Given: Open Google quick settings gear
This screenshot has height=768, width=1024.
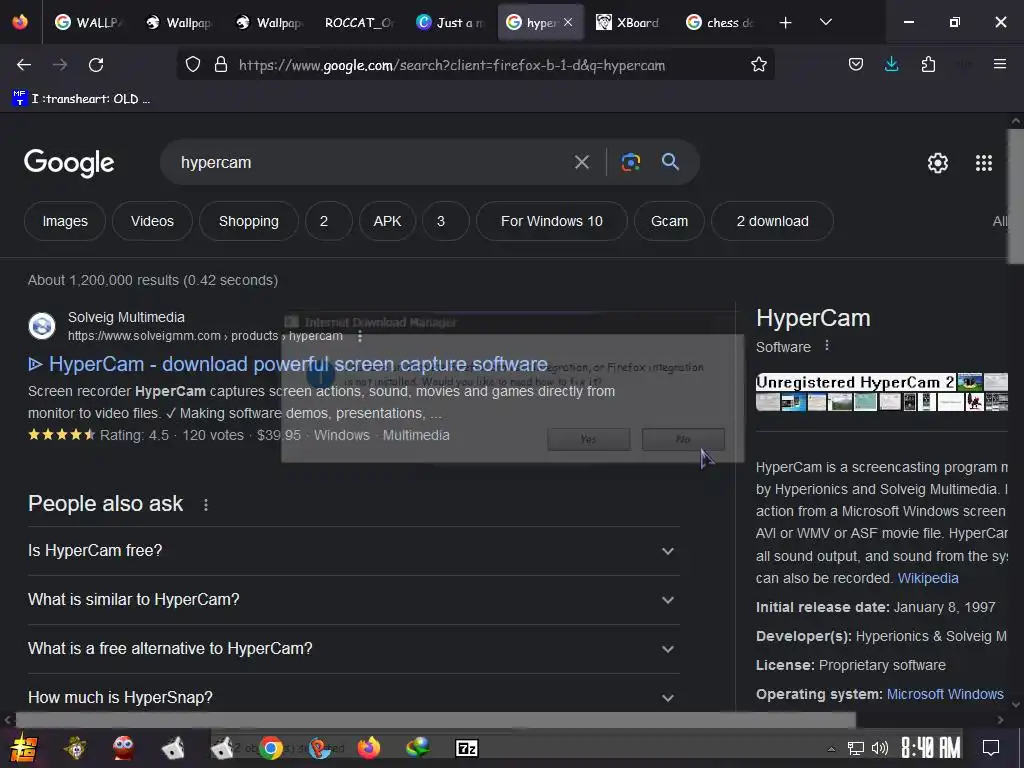Looking at the screenshot, I should click(x=938, y=163).
